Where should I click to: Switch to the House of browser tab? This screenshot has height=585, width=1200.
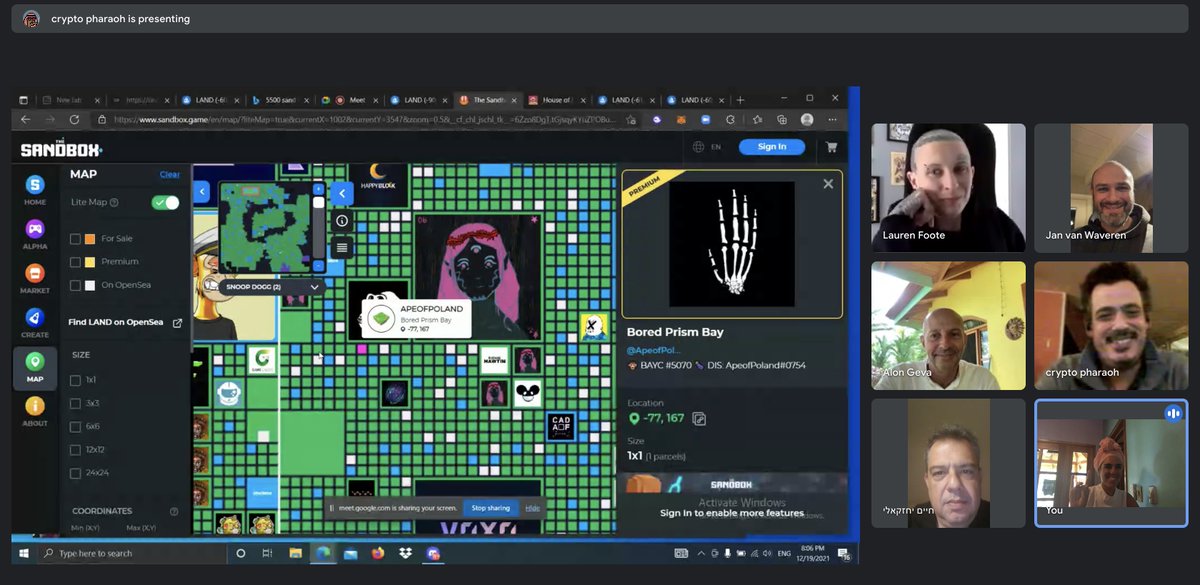(x=555, y=100)
